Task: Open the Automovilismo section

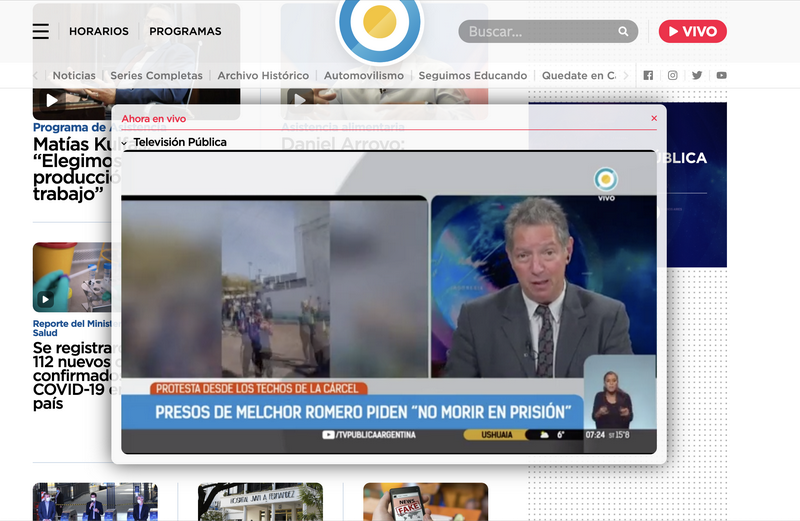Action: [x=364, y=76]
